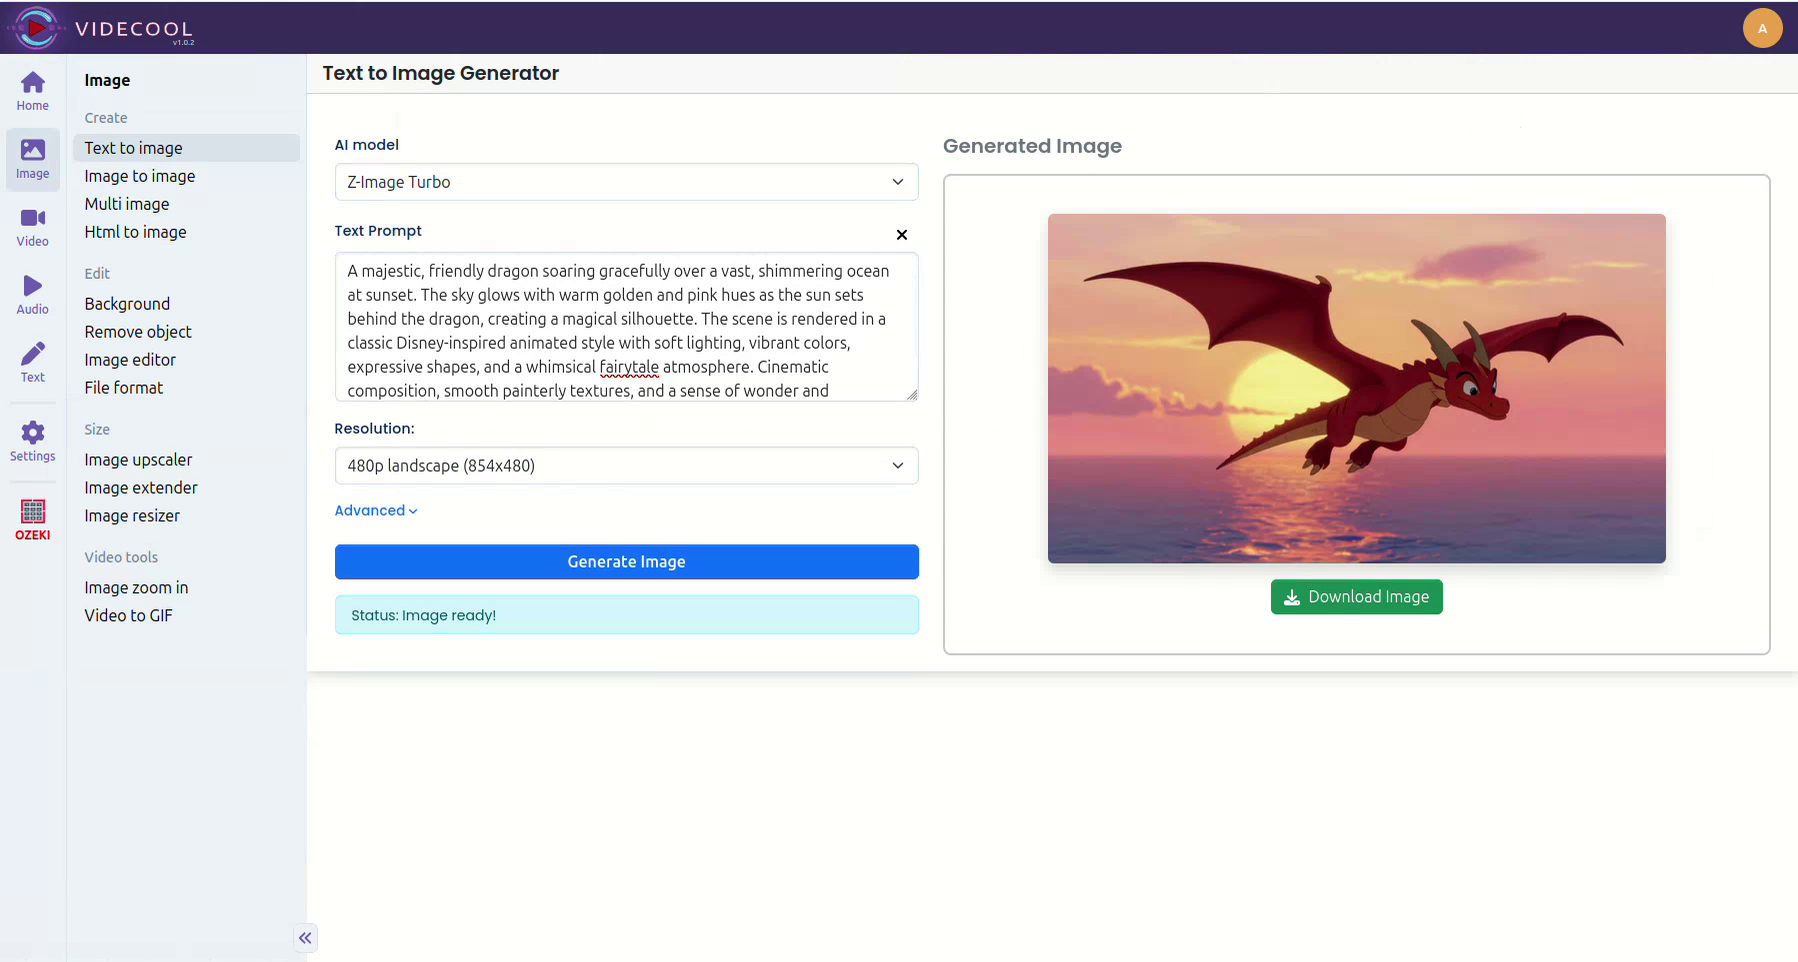Open the Audio section icon

(32, 295)
